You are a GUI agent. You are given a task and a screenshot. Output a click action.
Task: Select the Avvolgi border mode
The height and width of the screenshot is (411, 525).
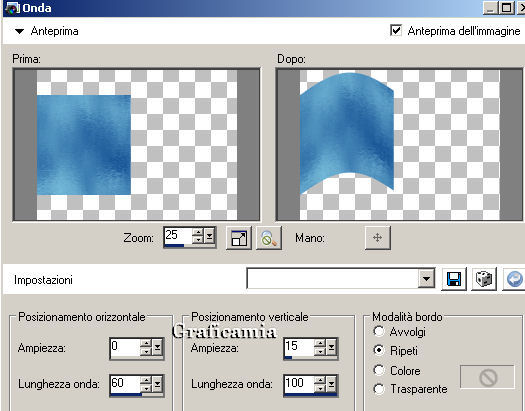[379, 331]
